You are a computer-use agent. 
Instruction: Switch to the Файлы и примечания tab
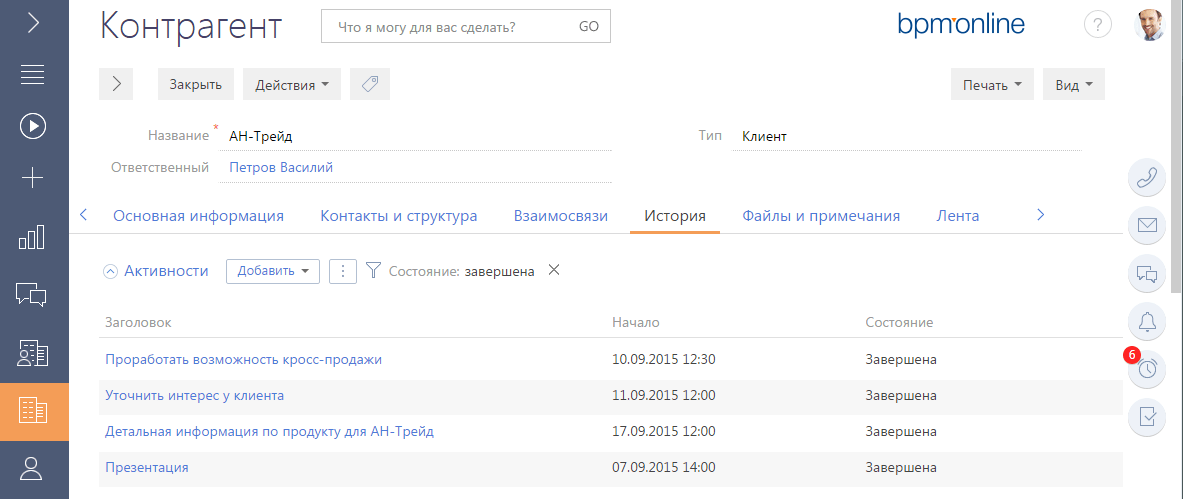tap(821, 216)
